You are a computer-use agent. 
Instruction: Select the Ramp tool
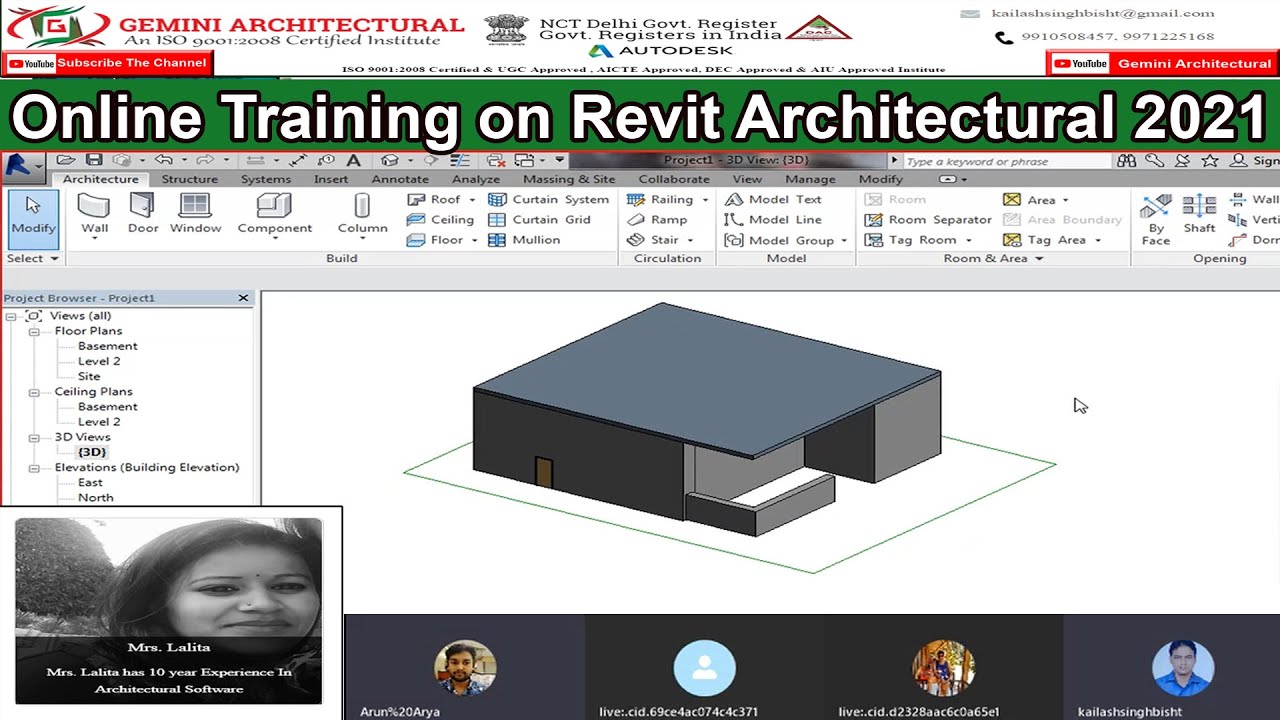point(657,219)
